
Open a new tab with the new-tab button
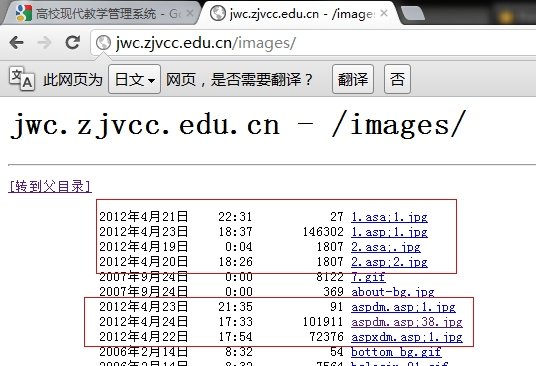413,13
